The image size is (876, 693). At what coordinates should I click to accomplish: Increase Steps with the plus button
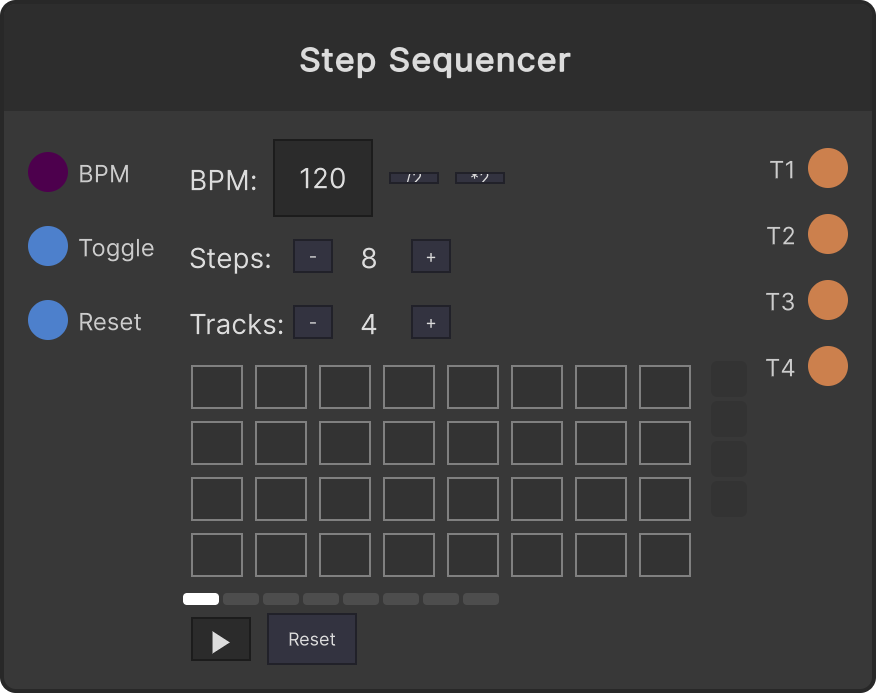(x=431, y=256)
